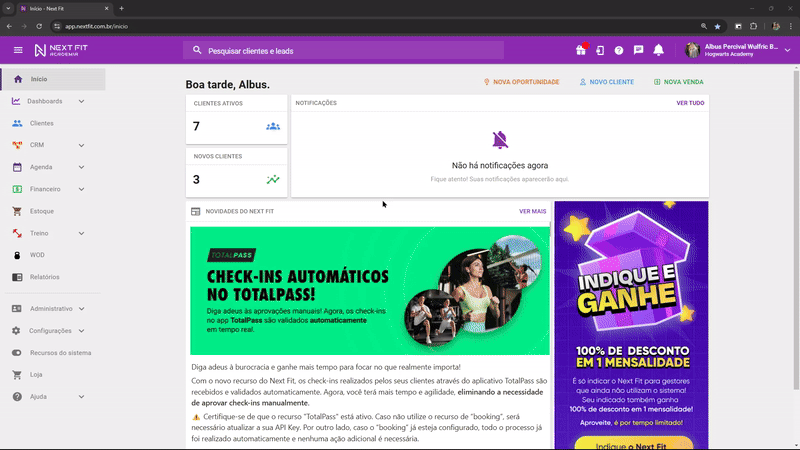Click Ver Mais in Novidades
This screenshot has width=800, height=450.
[x=532, y=211]
